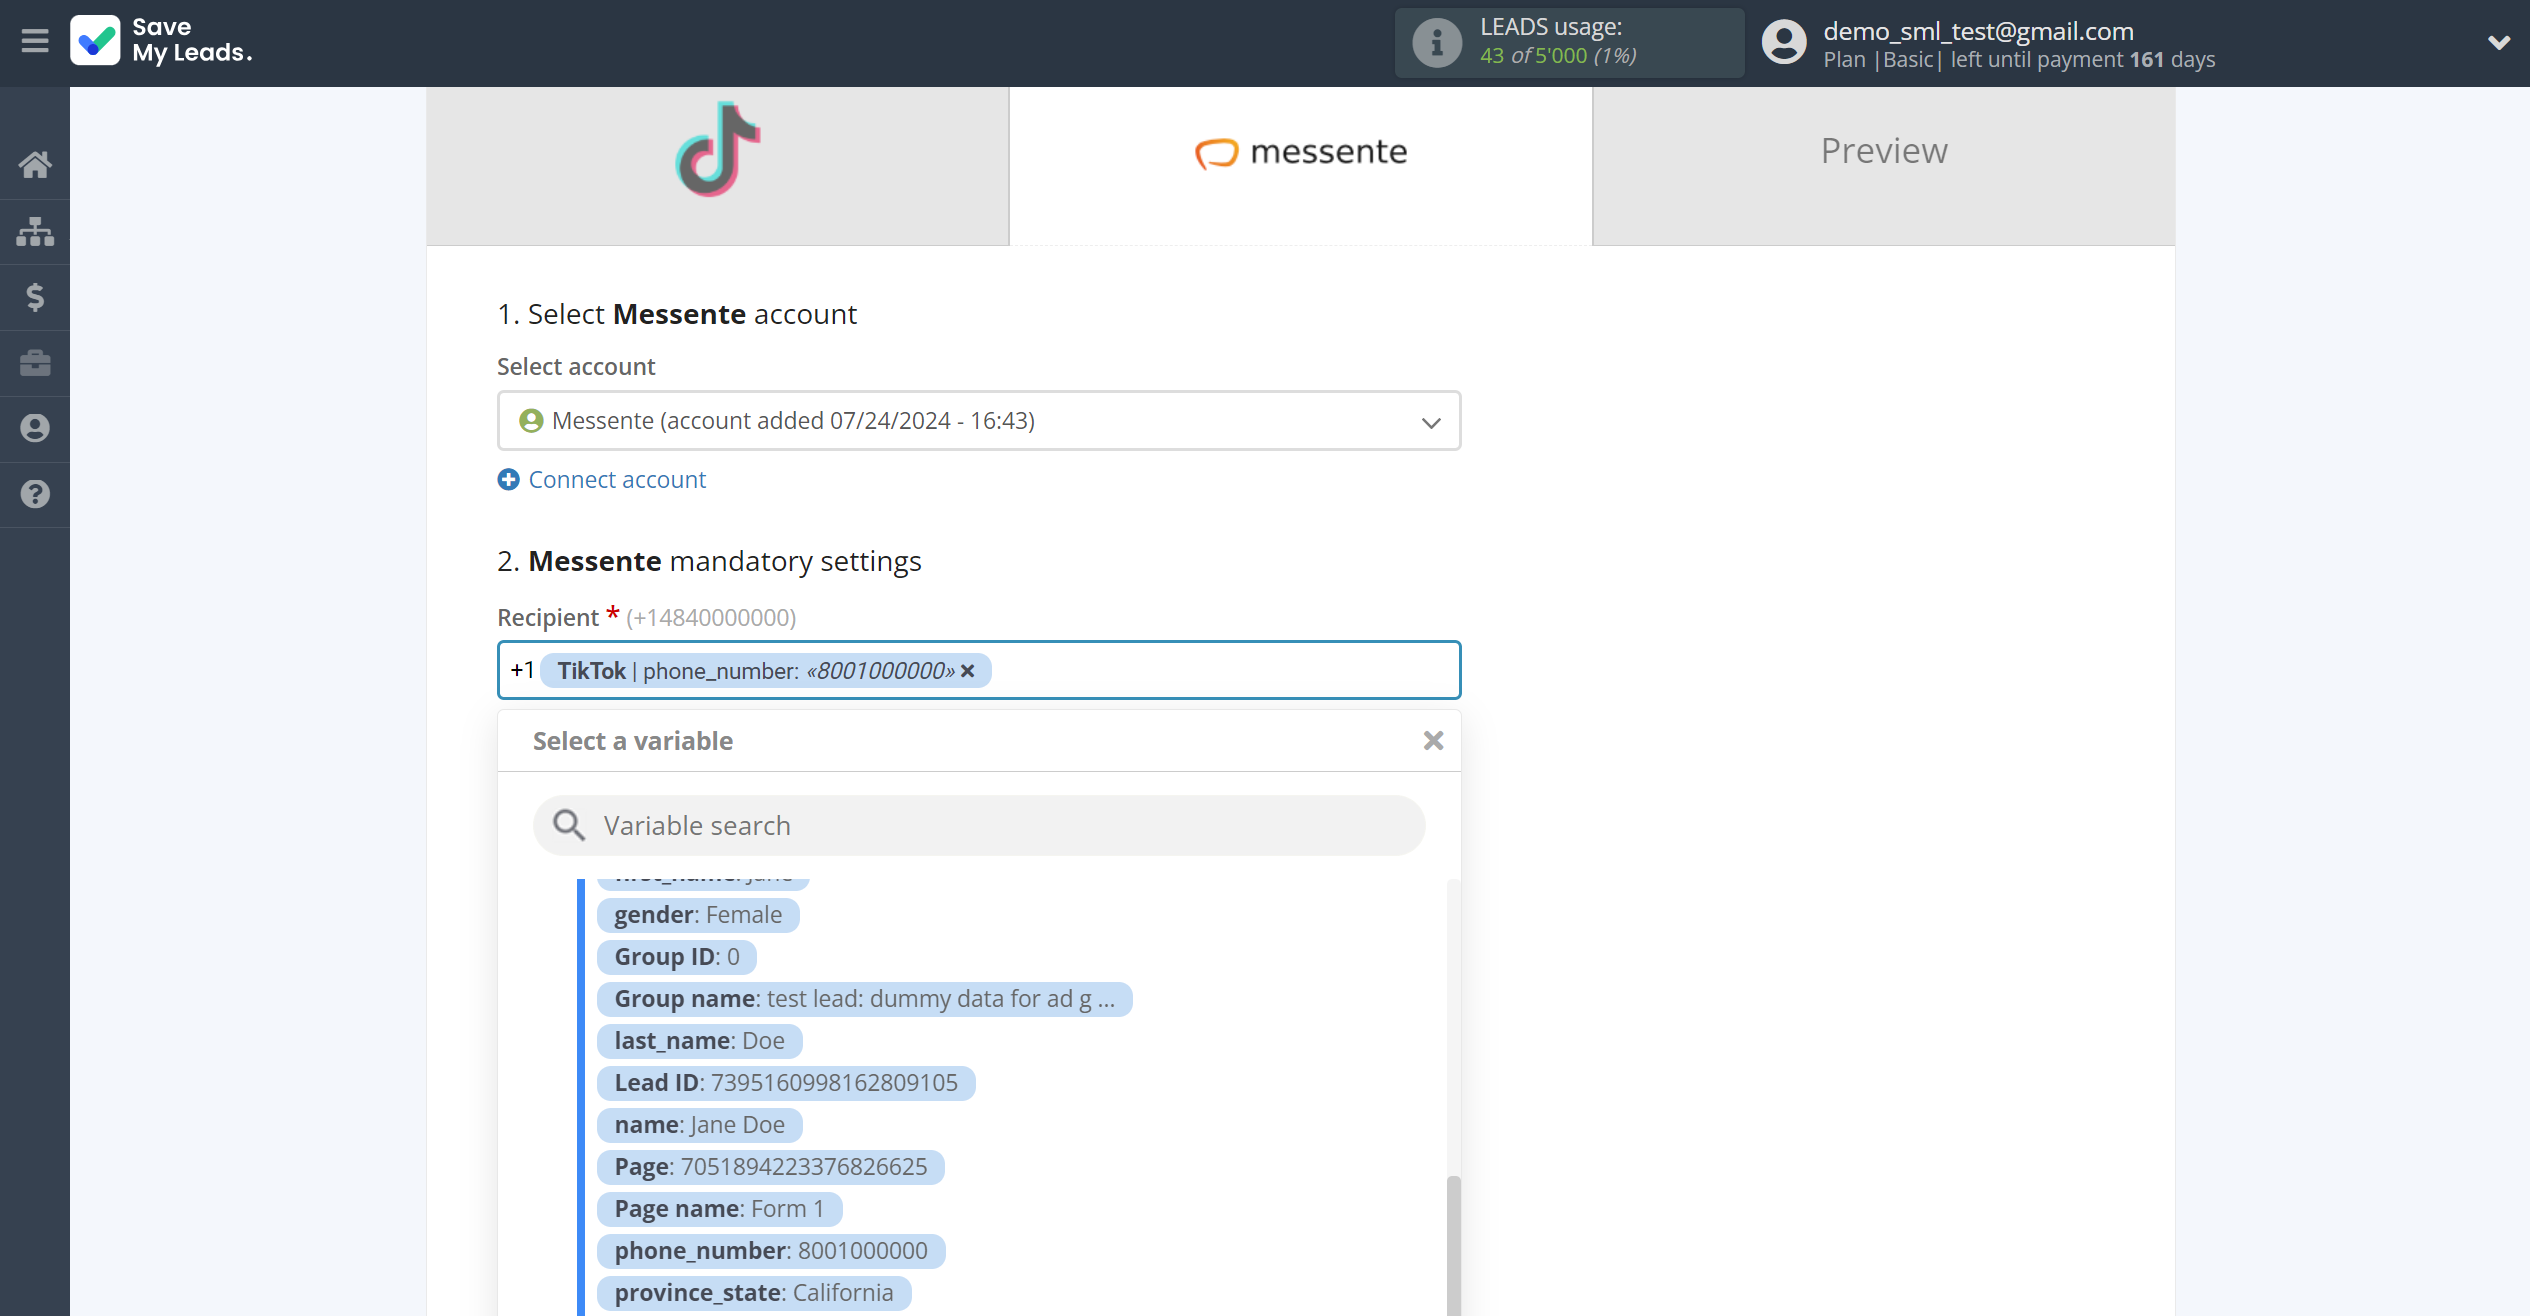Select the gender: Female variable
Viewport: 2530px width, 1316px height.
click(698, 915)
